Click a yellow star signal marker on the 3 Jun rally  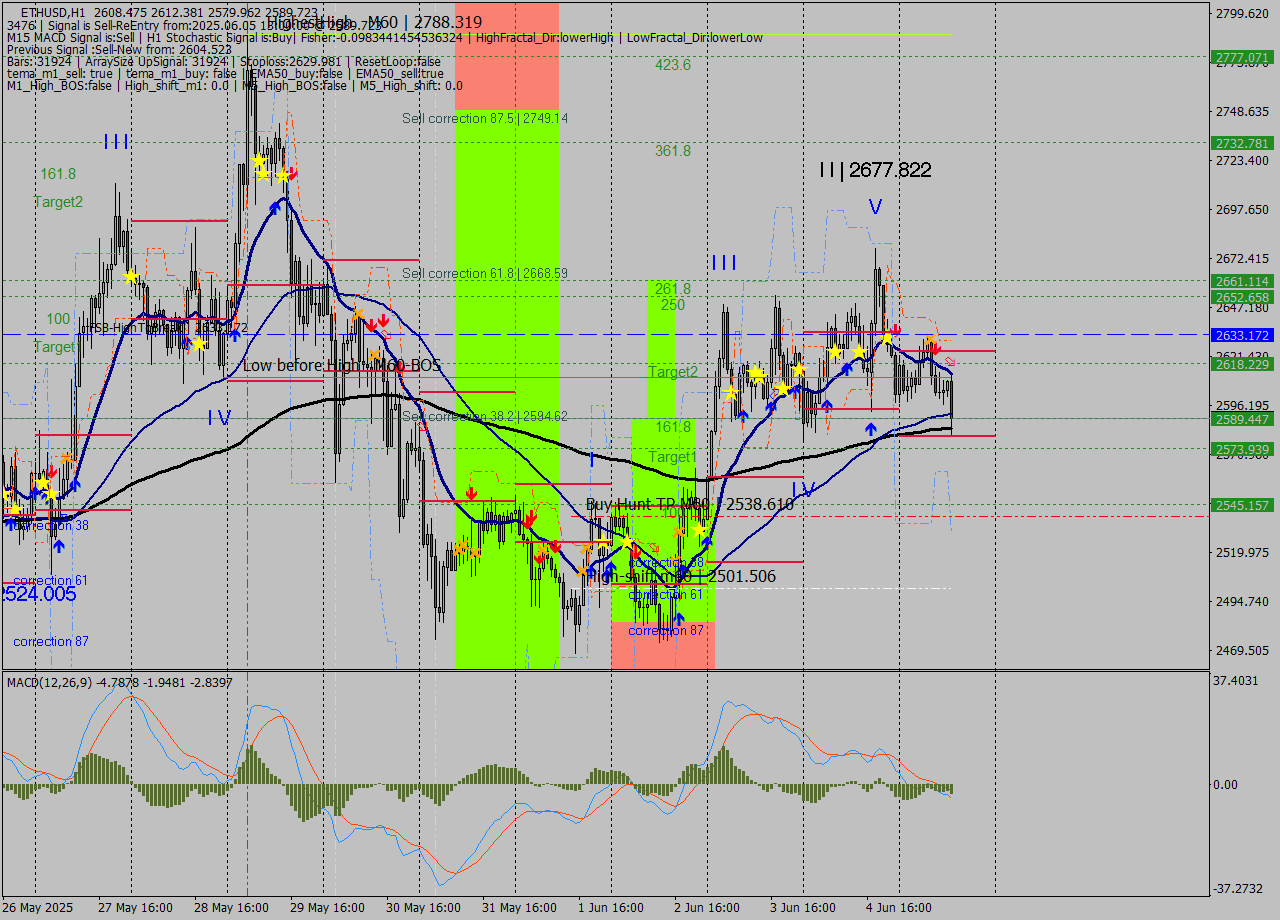[x=837, y=351]
